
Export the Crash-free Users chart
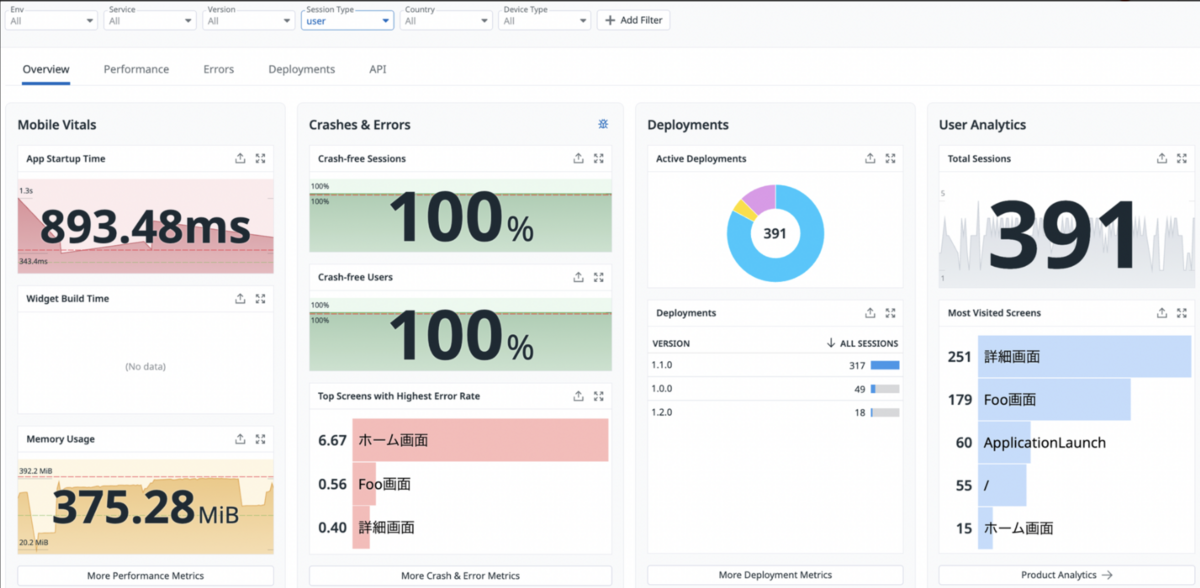(x=578, y=278)
